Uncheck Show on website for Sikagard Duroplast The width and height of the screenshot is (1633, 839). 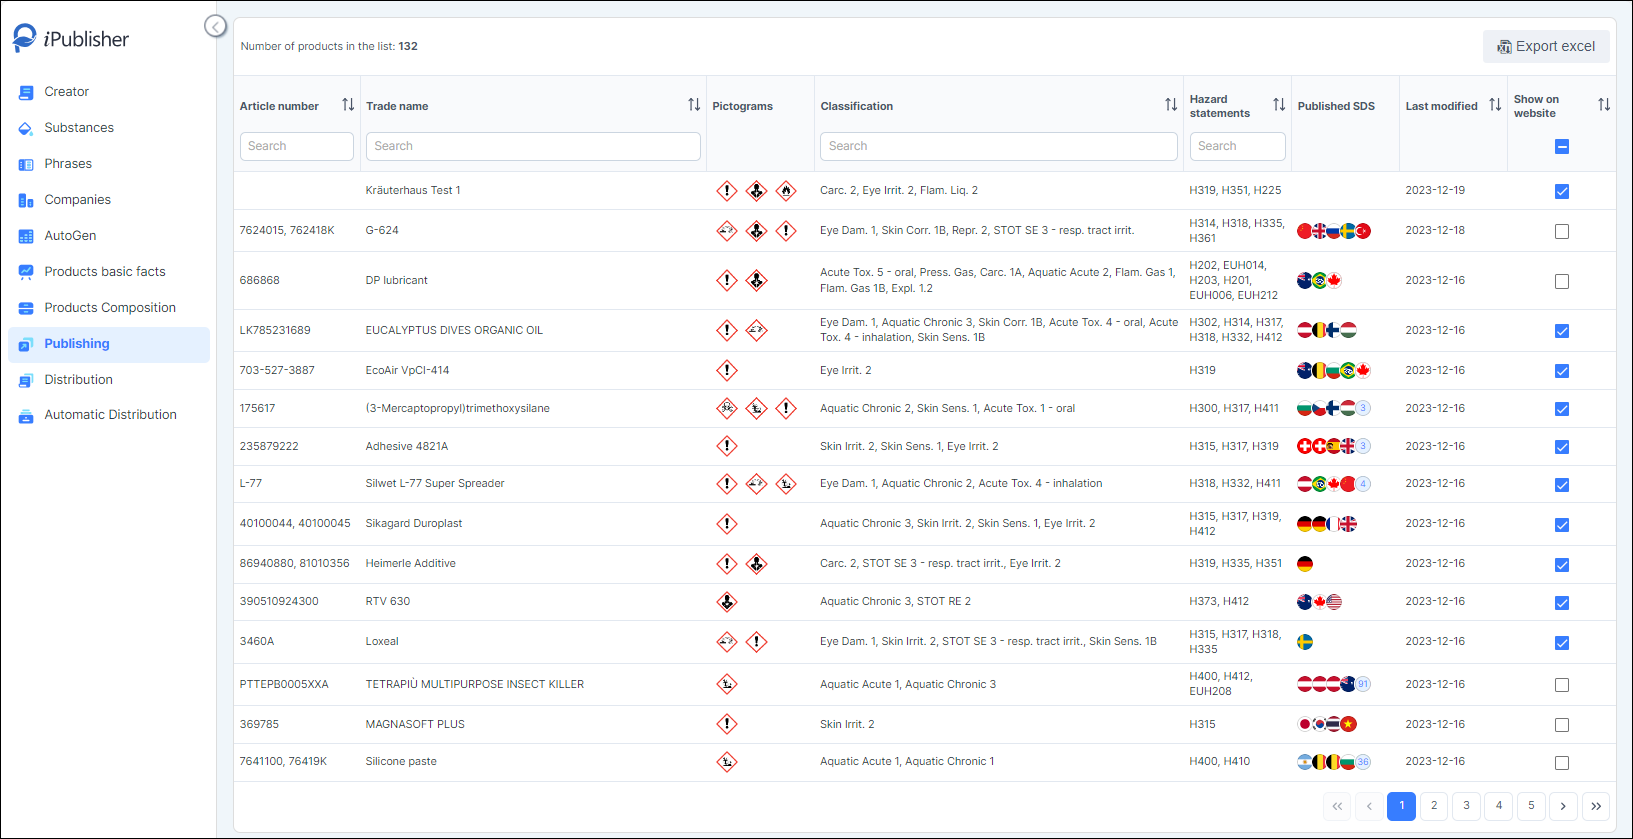click(x=1562, y=525)
